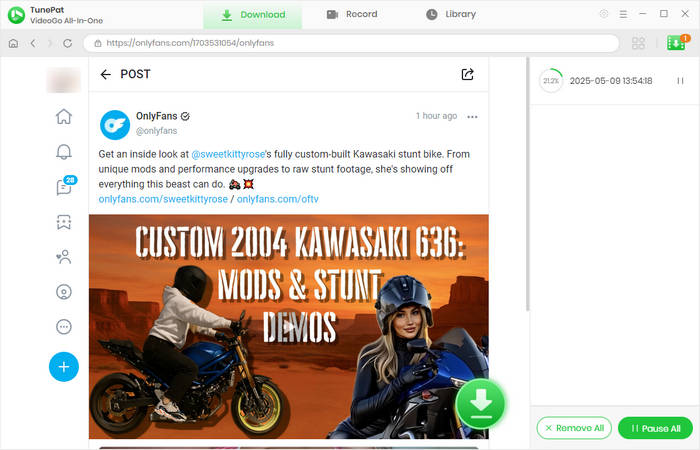Image resolution: width=700 pixels, height=450 pixels.
Task: Click the blue new post plus button
Action: pos(64,367)
